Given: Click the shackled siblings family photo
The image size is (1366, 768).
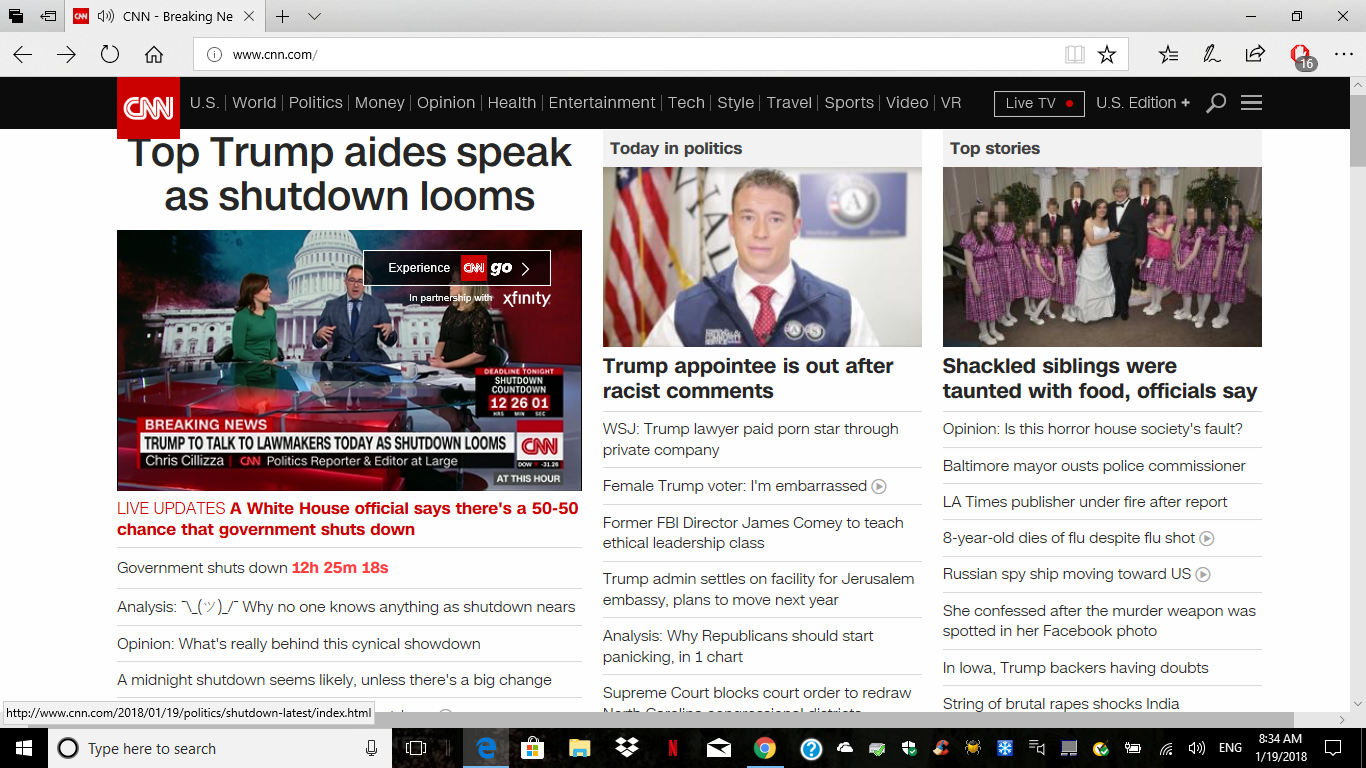Looking at the screenshot, I should 1102,257.
